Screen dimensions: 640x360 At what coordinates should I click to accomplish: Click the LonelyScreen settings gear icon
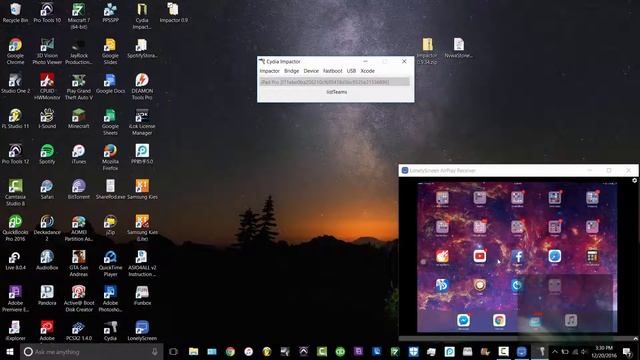pyautogui.click(x=634, y=180)
